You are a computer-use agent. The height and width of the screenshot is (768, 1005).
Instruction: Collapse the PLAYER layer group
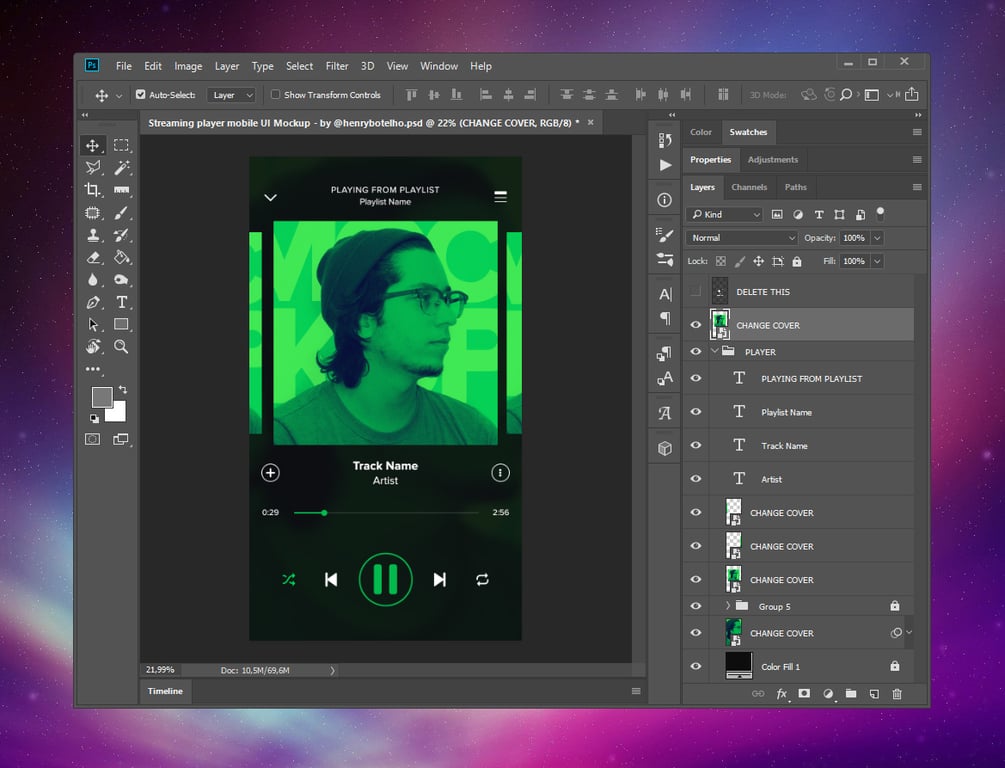tap(714, 352)
